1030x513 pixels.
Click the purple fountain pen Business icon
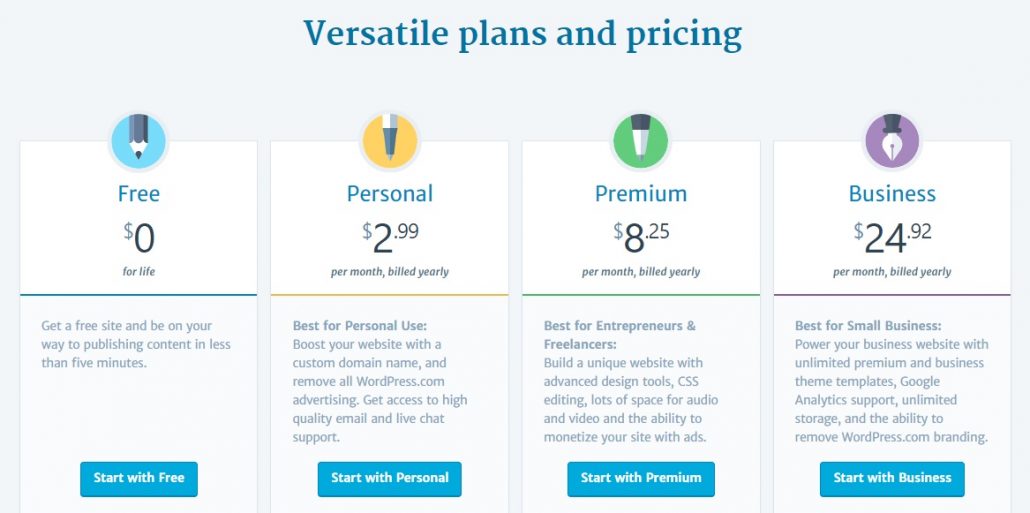(892, 141)
